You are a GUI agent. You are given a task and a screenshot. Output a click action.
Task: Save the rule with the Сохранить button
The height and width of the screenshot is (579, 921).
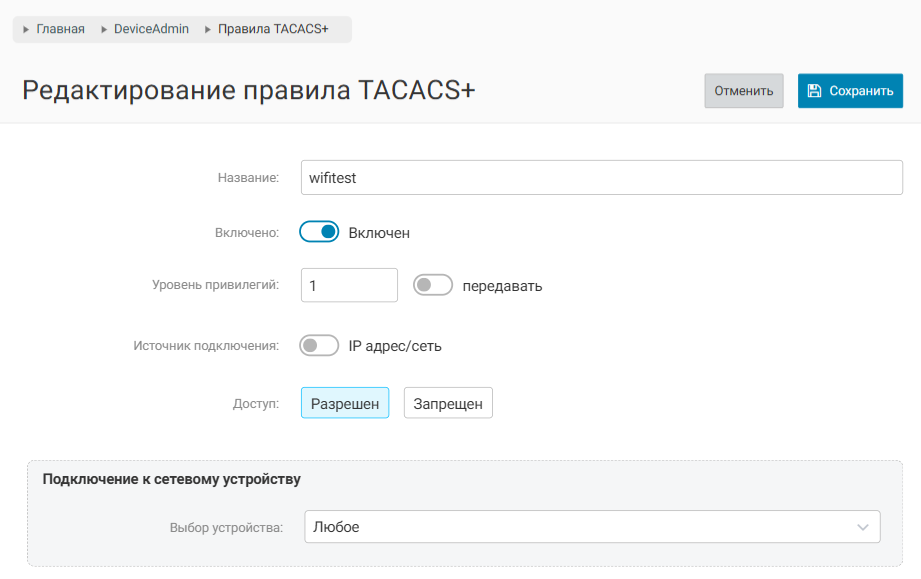tap(850, 91)
